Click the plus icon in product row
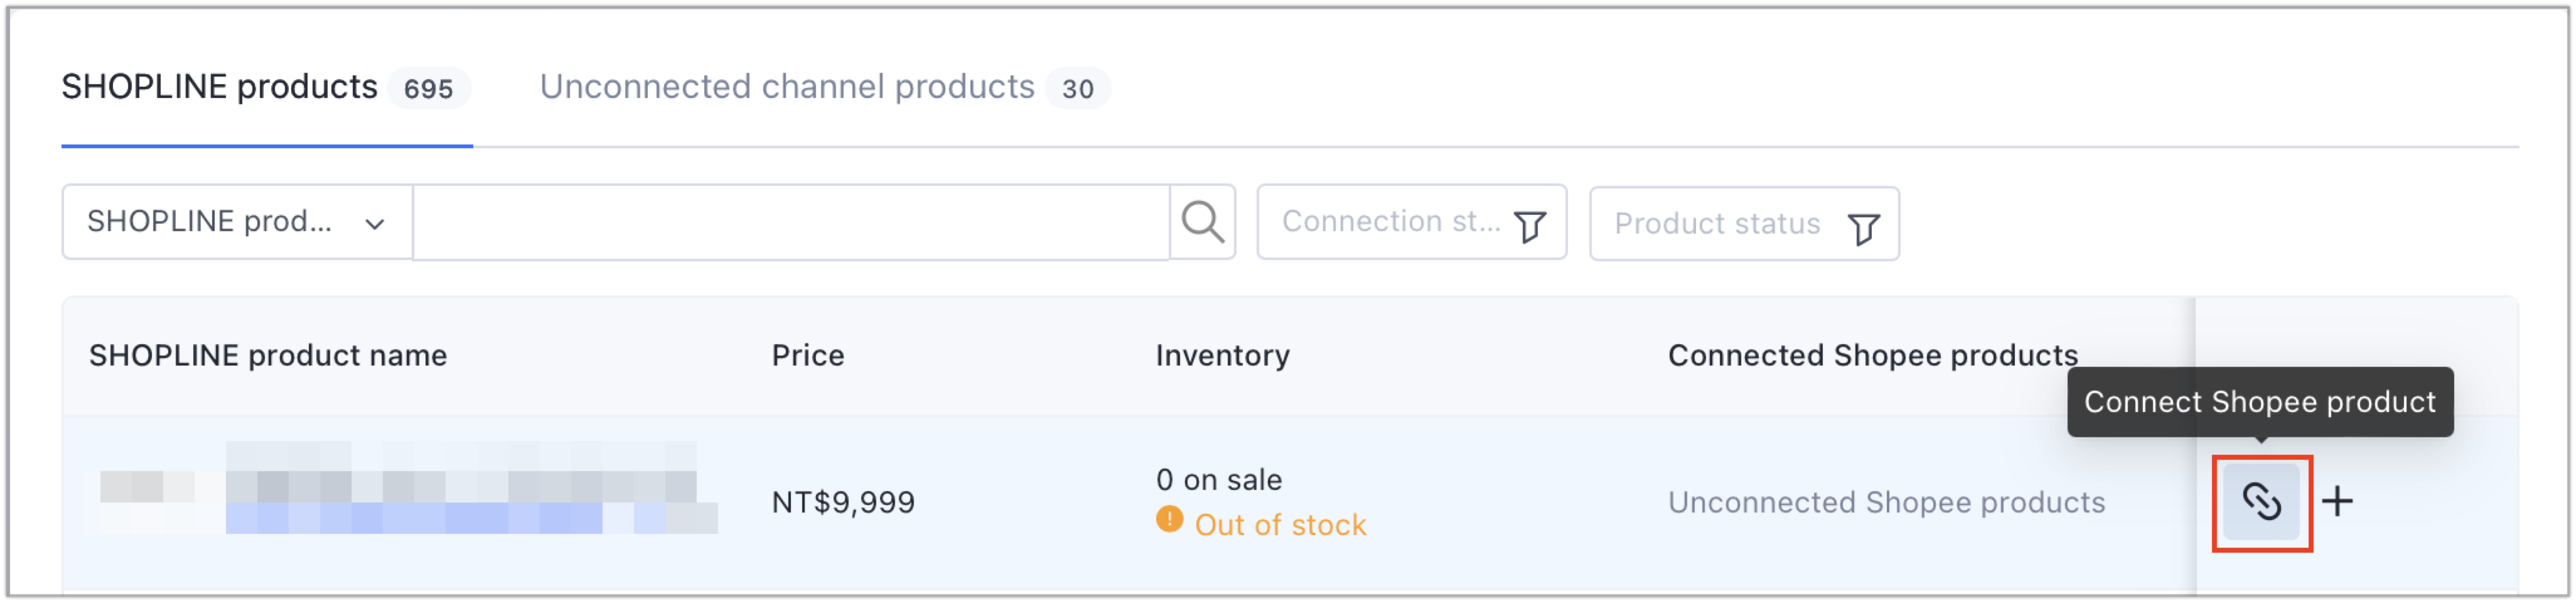Viewport: 2576px width, 603px height. [2337, 501]
